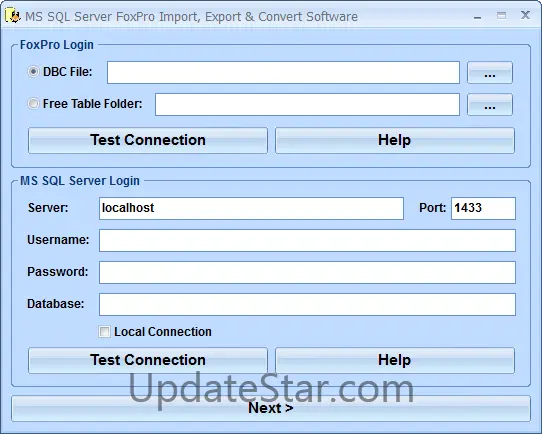Image resolution: width=542 pixels, height=434 pixels.
Task: Test the FoxPro connection
Action: (148, 140)
